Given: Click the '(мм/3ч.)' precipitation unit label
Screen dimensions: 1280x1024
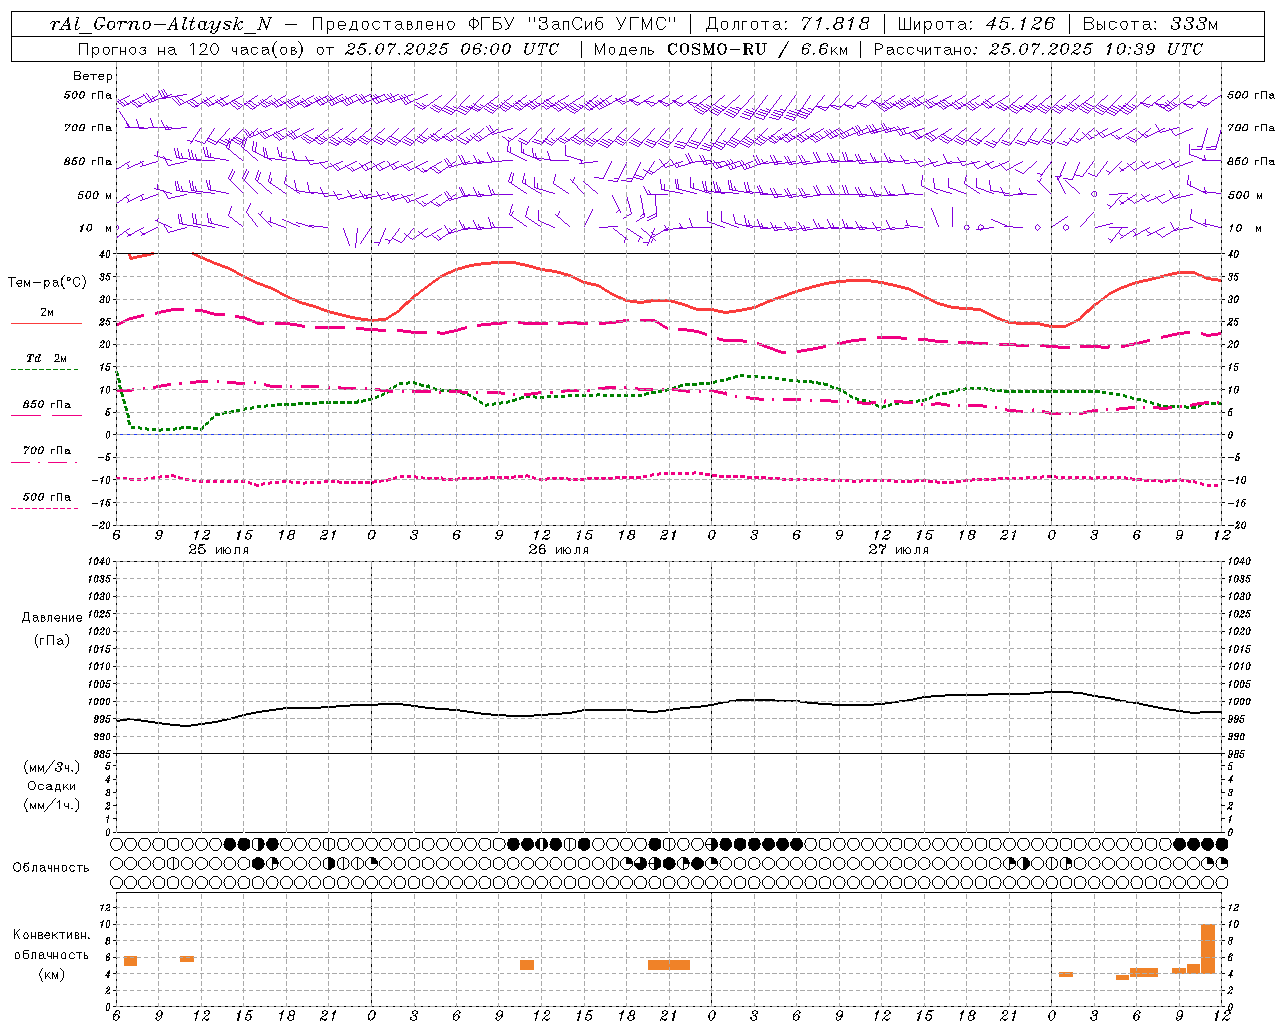Looking at the screenshot, I should pos(52,768).
